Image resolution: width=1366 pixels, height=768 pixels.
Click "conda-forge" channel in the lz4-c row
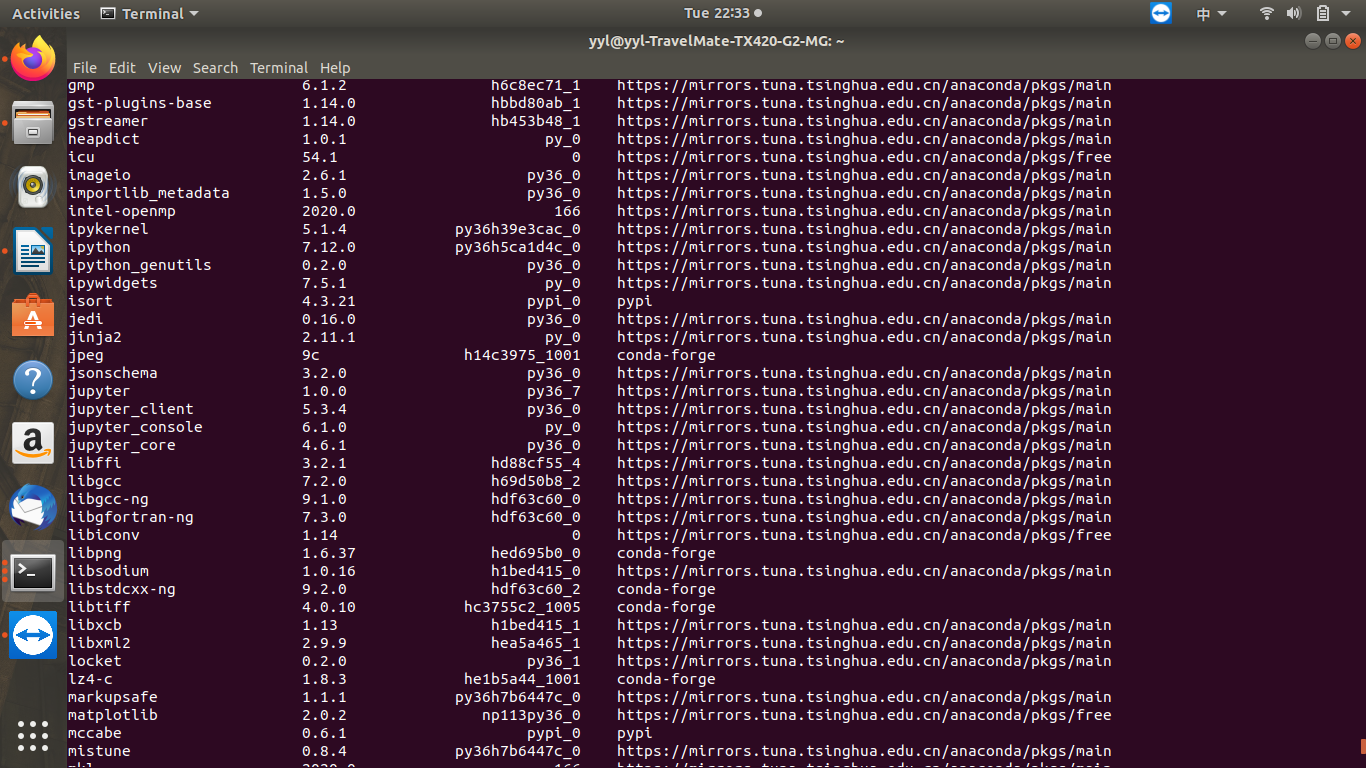coord(666,679)
